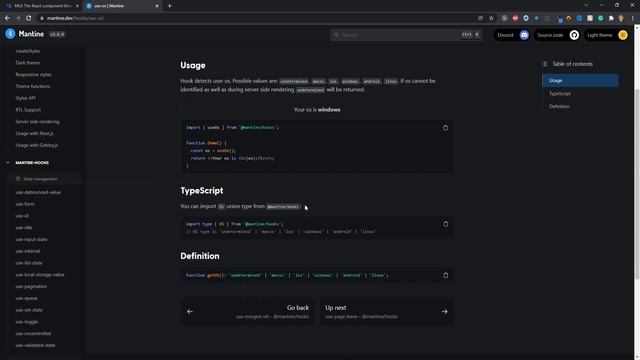Open use-queue in the sidebar
This screenshot has height=360, width=640.
(26, 298)
